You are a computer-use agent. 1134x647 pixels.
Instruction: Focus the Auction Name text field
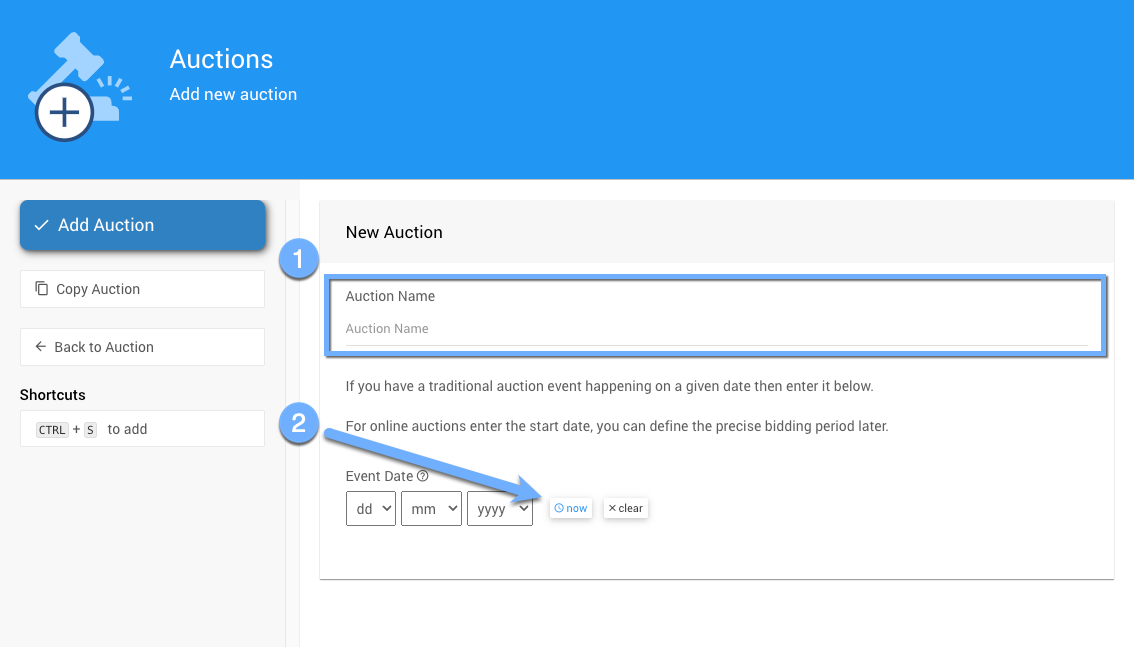(x=716, y=329)
